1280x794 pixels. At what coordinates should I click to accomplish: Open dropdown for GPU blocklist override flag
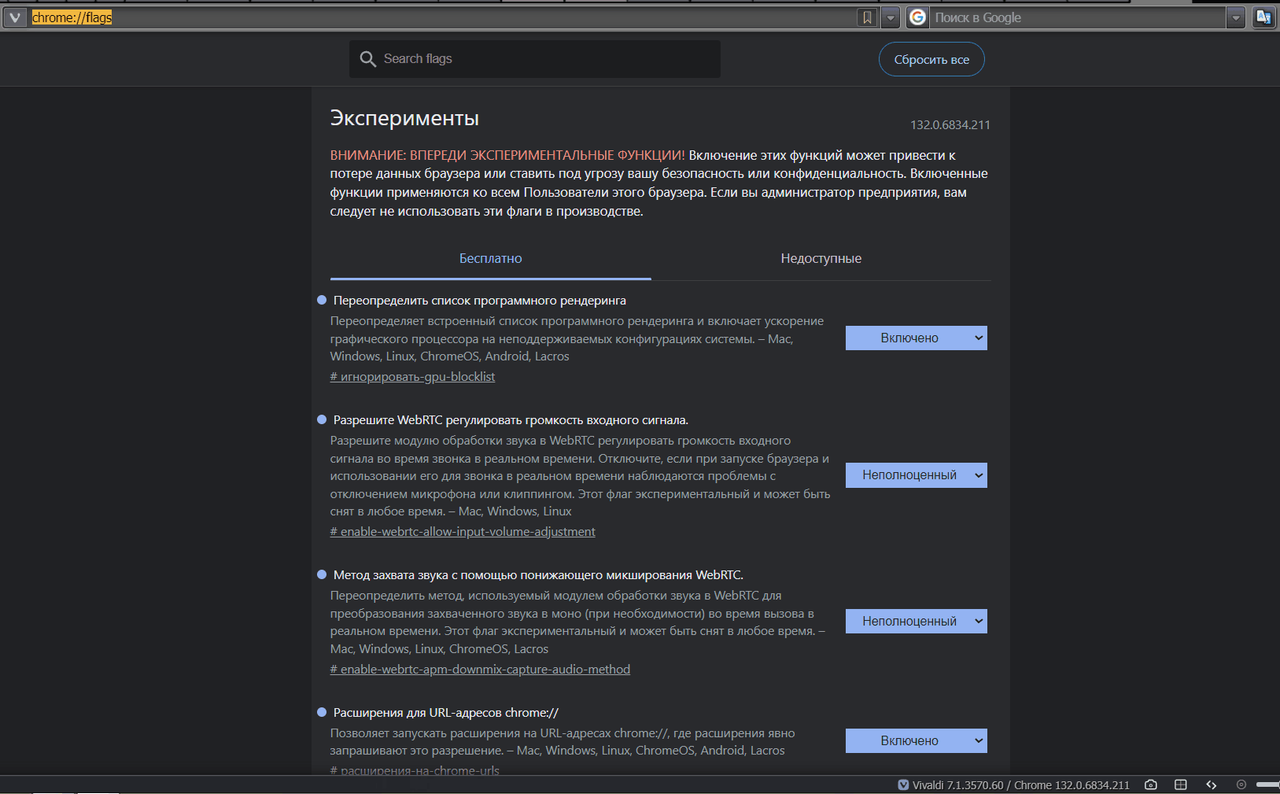916,338
